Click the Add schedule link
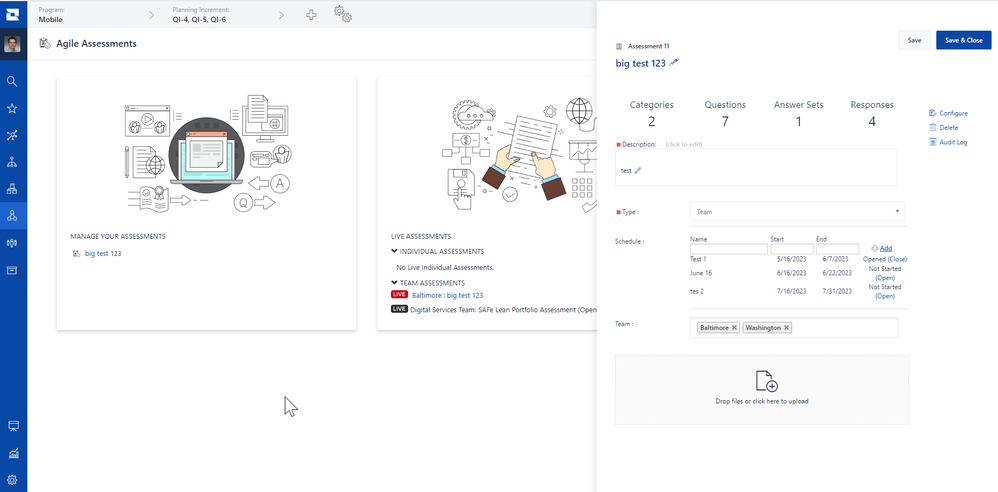 tap(882, 248)
